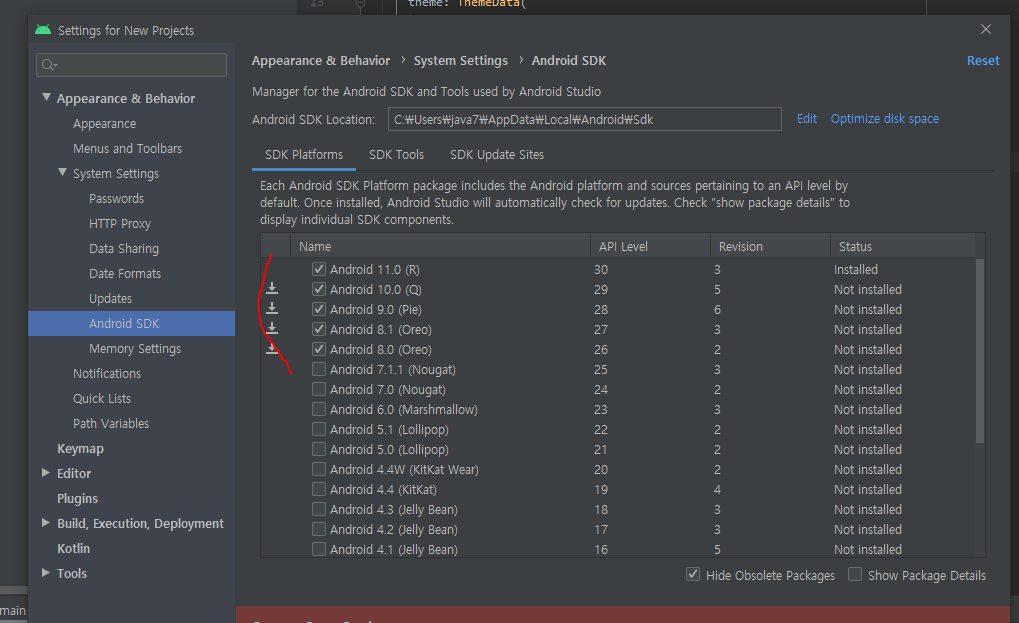Switch to SDK Tools tab
Screen dimensions: 1019x623
tap(396, 155)
